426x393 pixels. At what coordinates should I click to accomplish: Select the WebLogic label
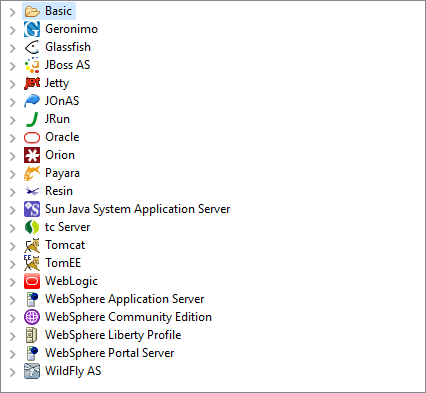click(x=71, y=281)
